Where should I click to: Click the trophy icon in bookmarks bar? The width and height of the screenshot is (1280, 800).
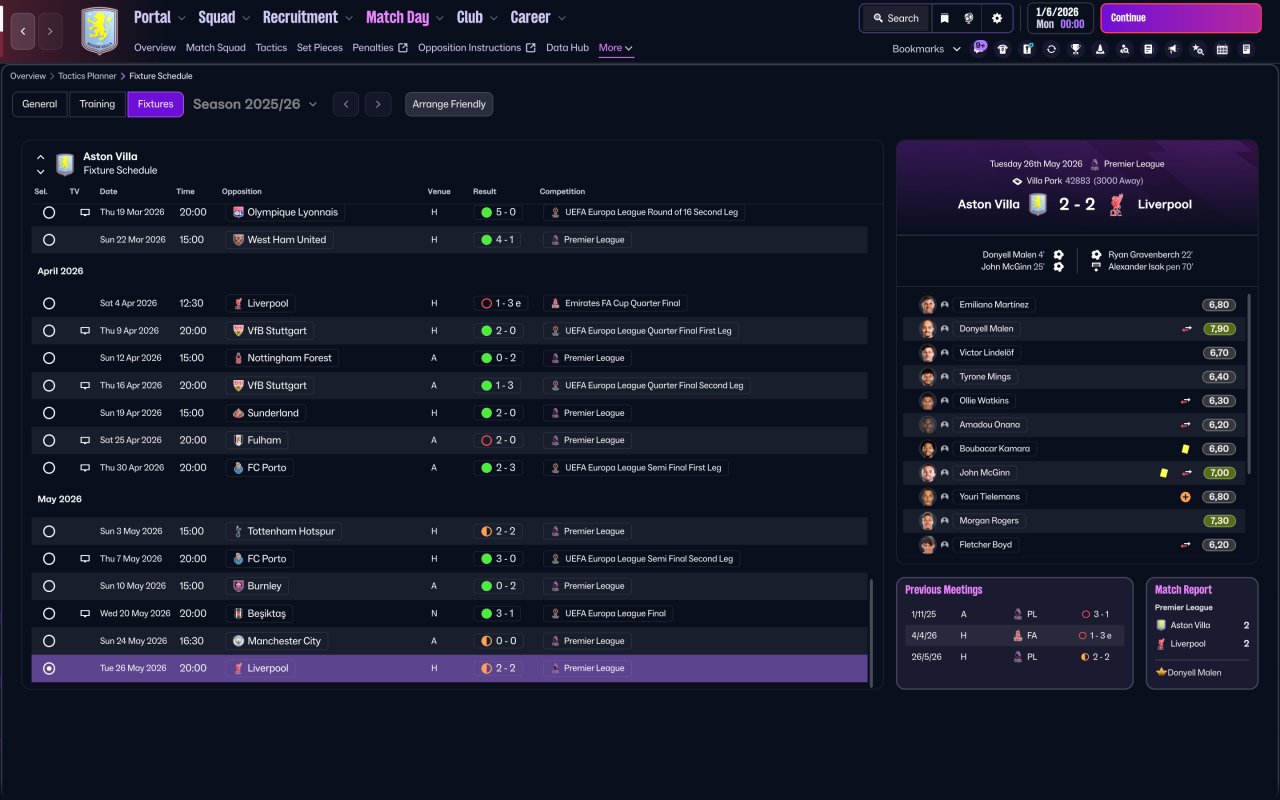click(x=1076, y=49)
